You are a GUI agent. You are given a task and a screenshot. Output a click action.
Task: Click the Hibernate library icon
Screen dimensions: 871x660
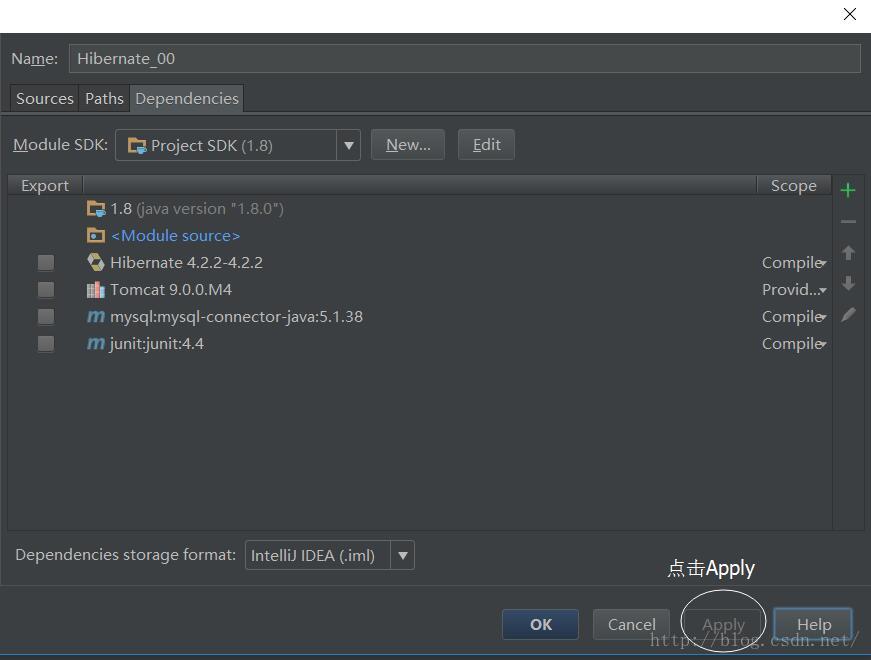(96, 262)
